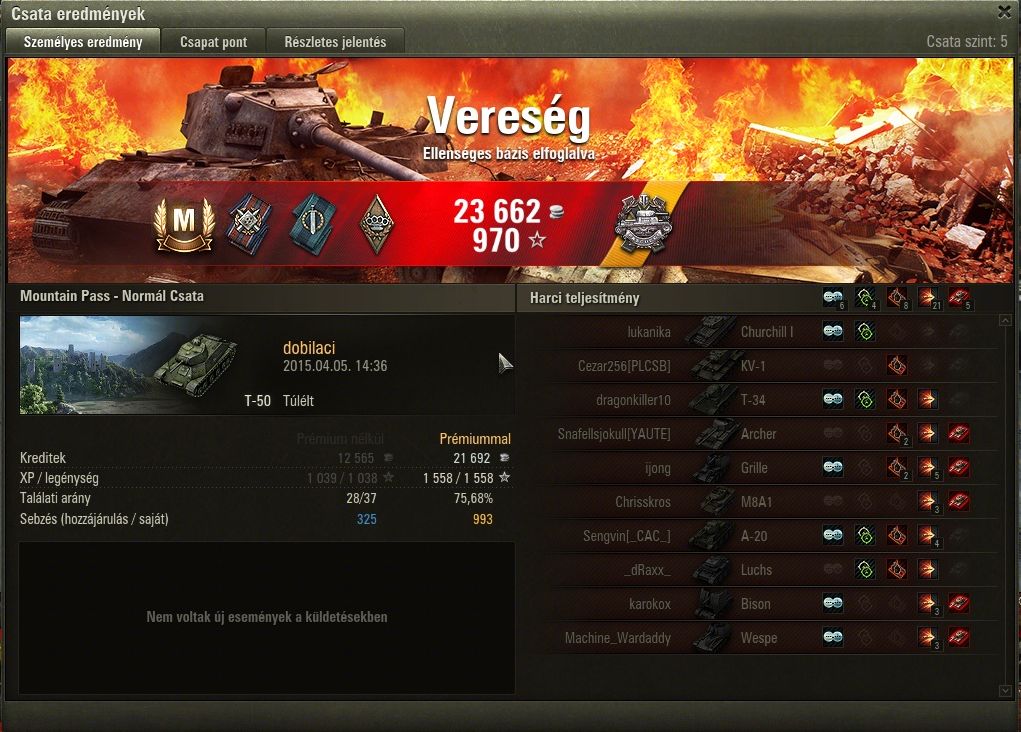
Task: Switch to the Csapat pont tab
Action: (x=214, y=42)
